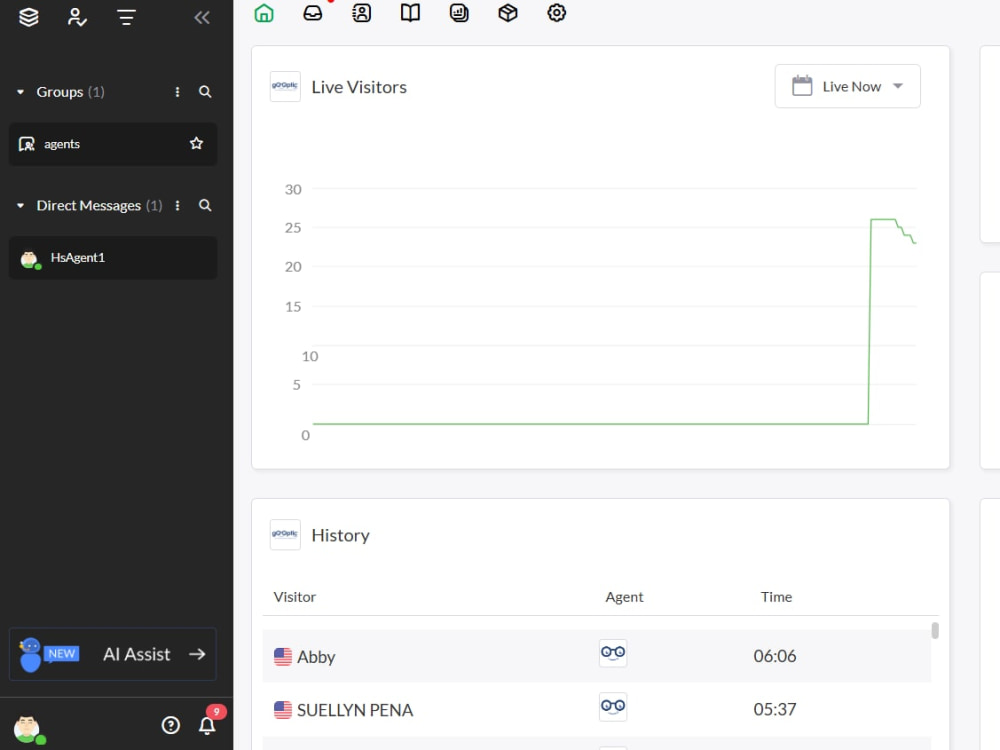
Task: Click the US flag beside SUELLYN PENA
Action: pyautogui.click(x=283, y=710)
